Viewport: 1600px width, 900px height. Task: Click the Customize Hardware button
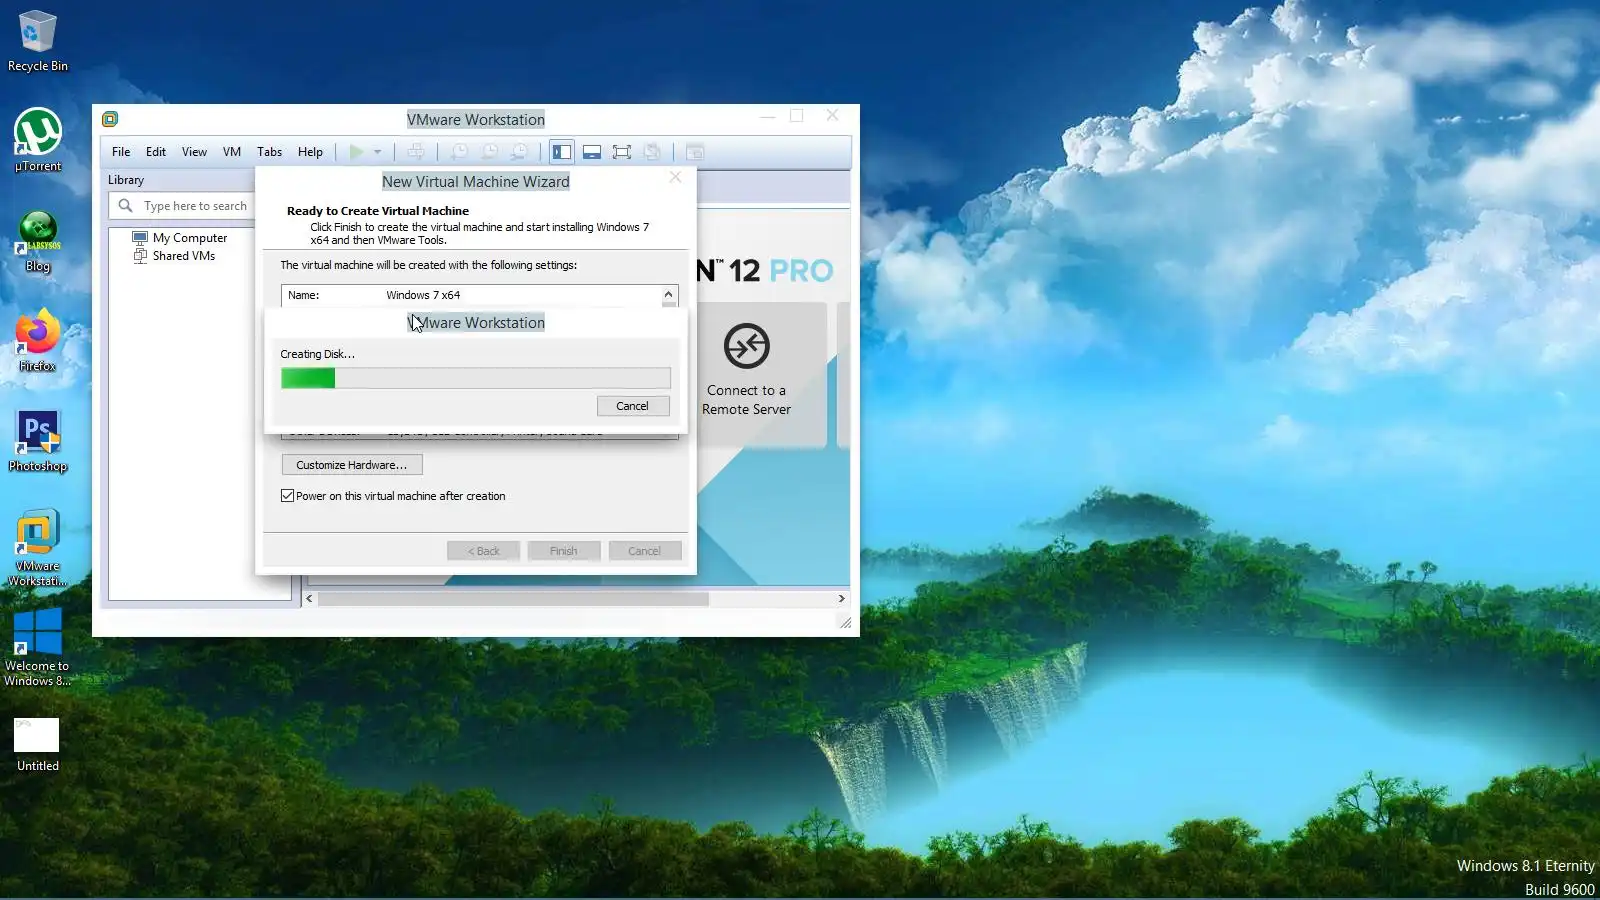(x=352, y=465)
